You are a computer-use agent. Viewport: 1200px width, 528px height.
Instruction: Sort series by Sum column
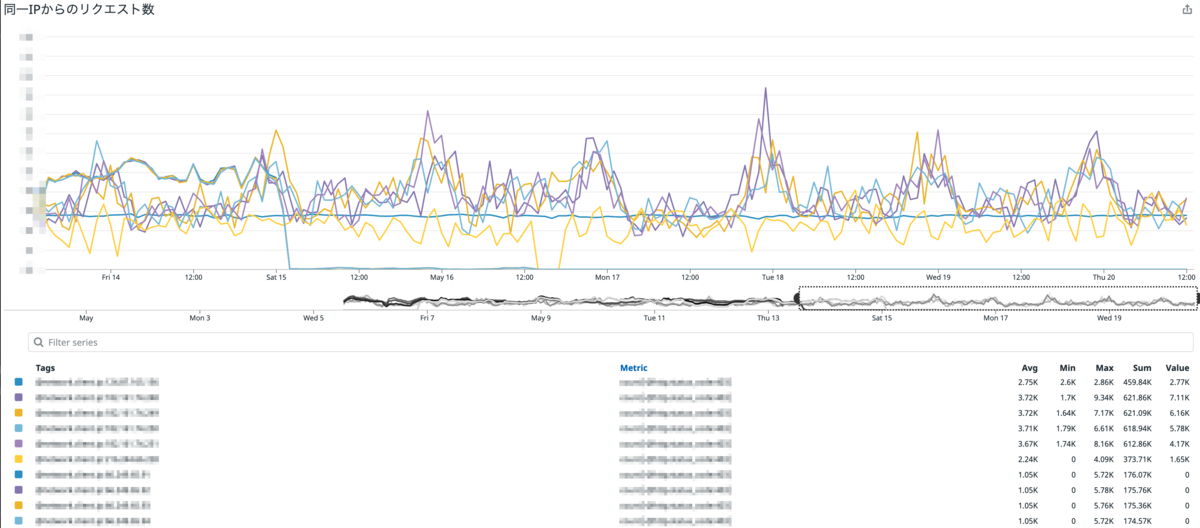[x=1142, y=368]
